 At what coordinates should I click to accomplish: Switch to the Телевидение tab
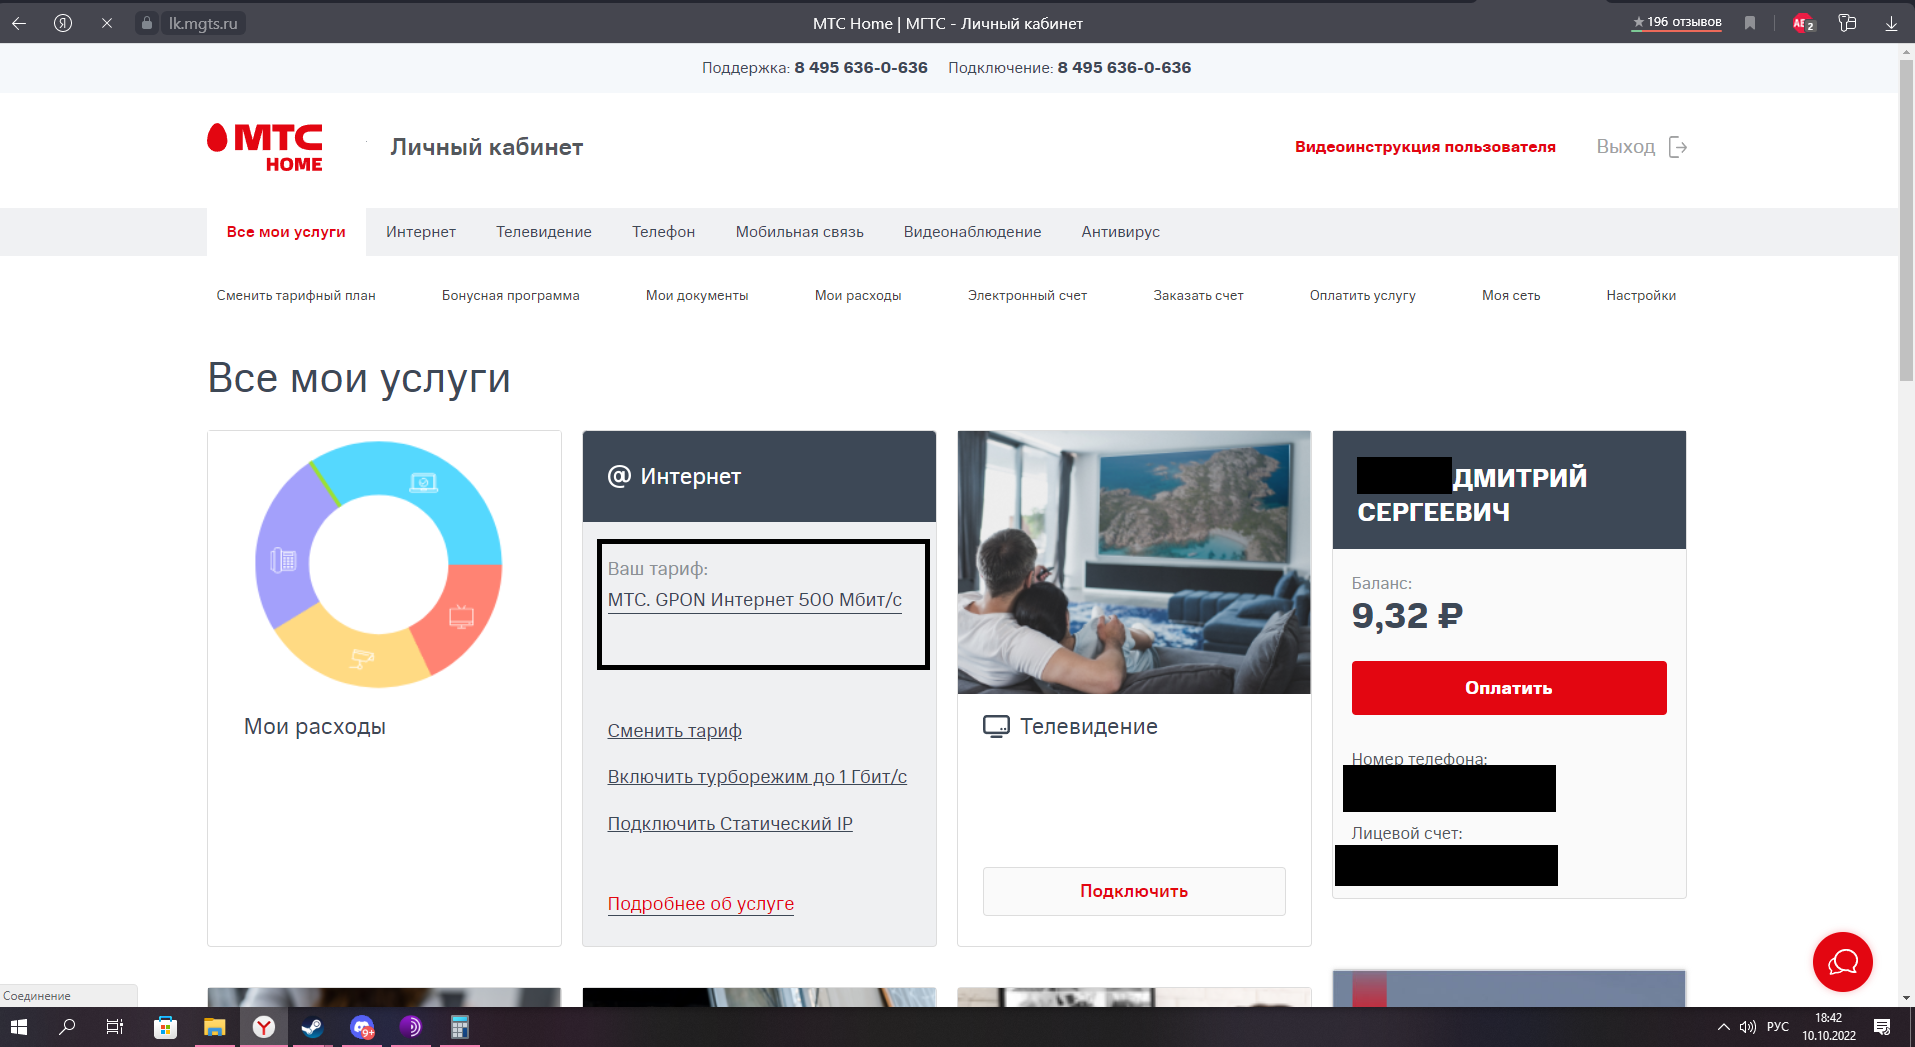[x=544, y=232]
